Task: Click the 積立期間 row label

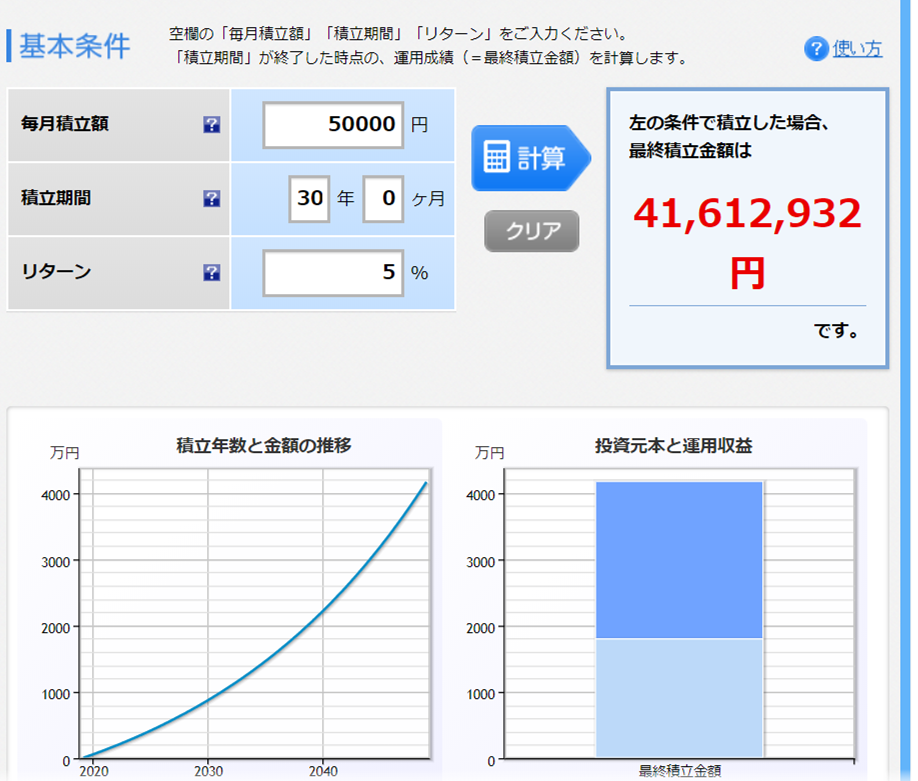Action: tap(56, 198)
